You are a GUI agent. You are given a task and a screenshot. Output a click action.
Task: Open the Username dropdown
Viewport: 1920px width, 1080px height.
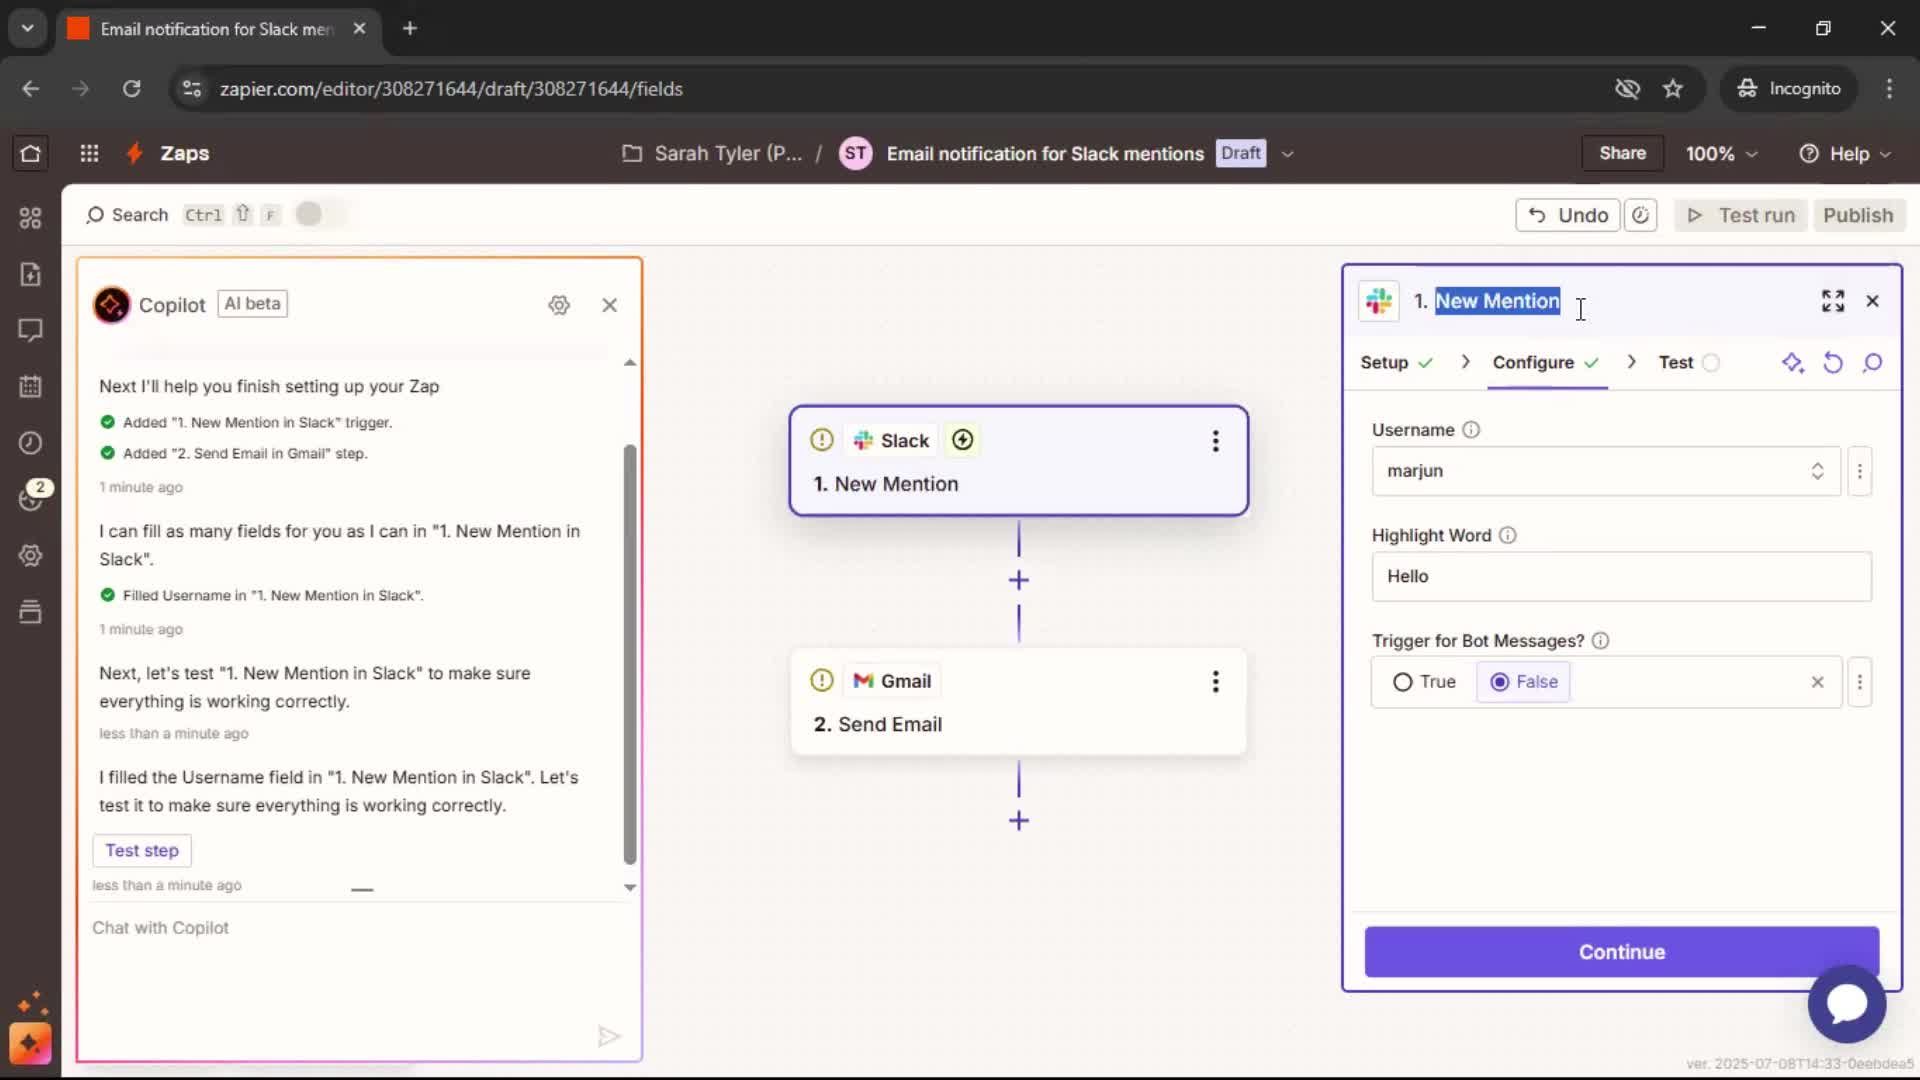(1606, 471)
